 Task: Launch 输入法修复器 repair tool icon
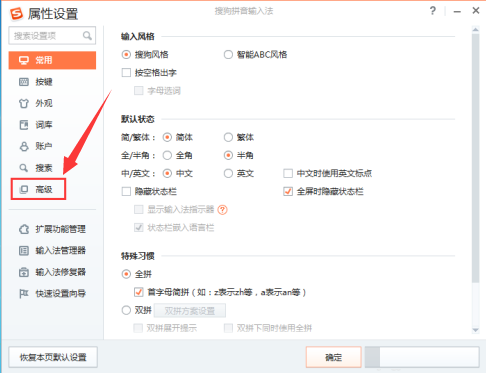click(x=24, y=272)
